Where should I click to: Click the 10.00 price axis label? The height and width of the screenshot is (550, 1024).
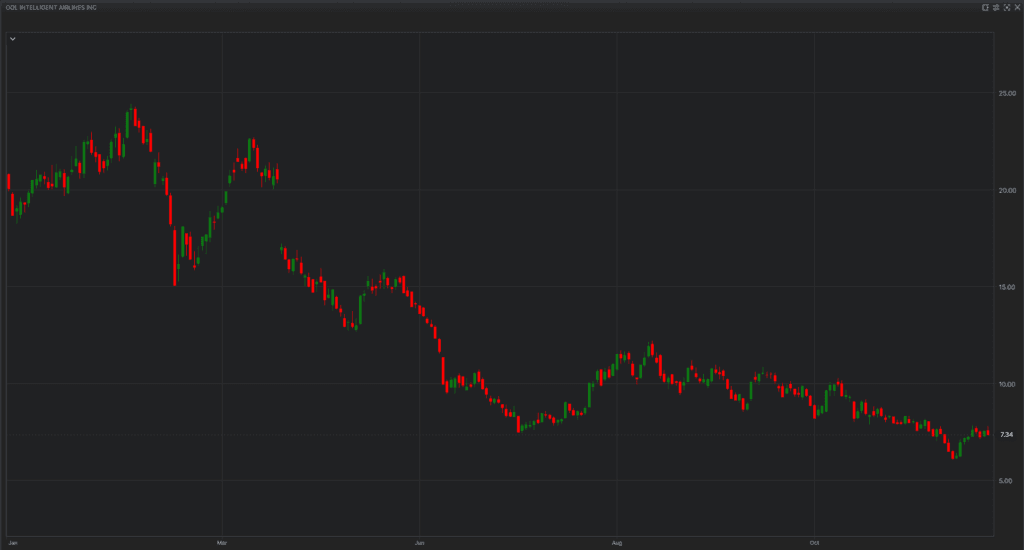(x=1007, y=384)
